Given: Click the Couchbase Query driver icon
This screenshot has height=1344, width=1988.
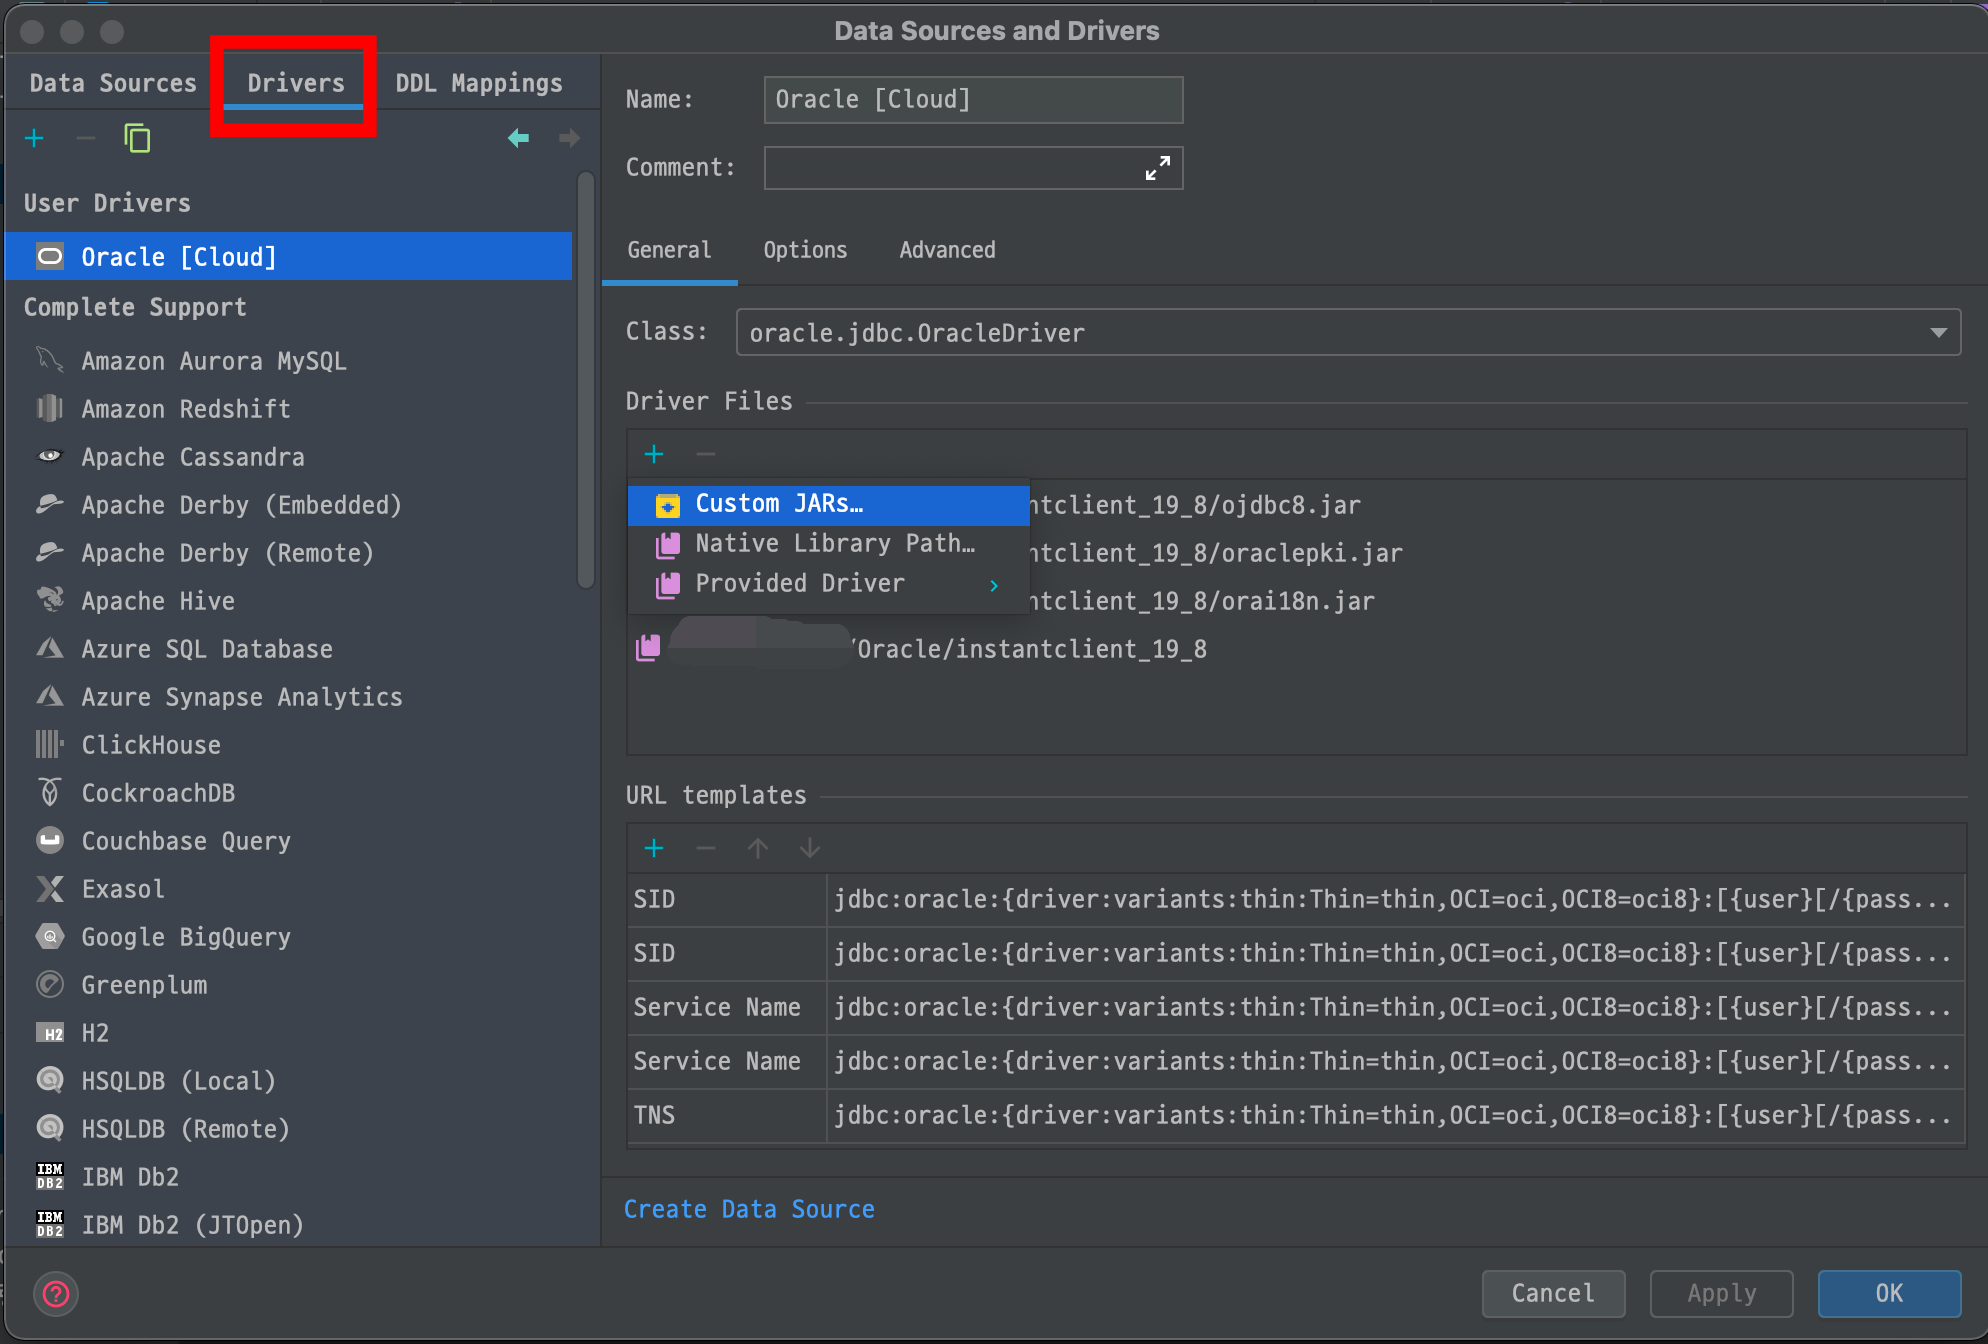Looking at the screenshot, I should [x=50, y=840].
